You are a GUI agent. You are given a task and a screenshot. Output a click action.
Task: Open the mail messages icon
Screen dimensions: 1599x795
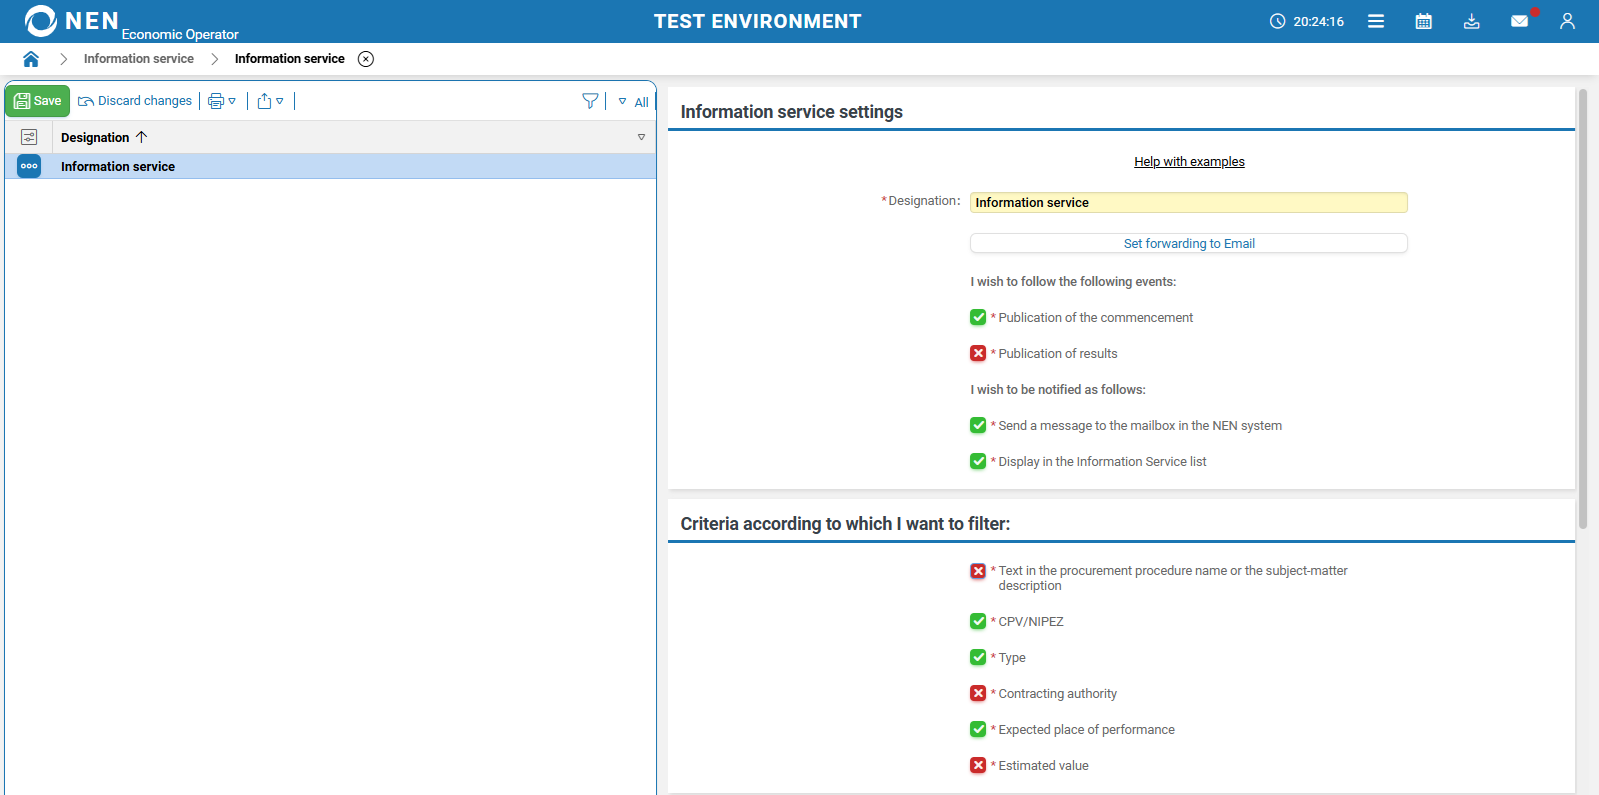tap(1519, 21)
